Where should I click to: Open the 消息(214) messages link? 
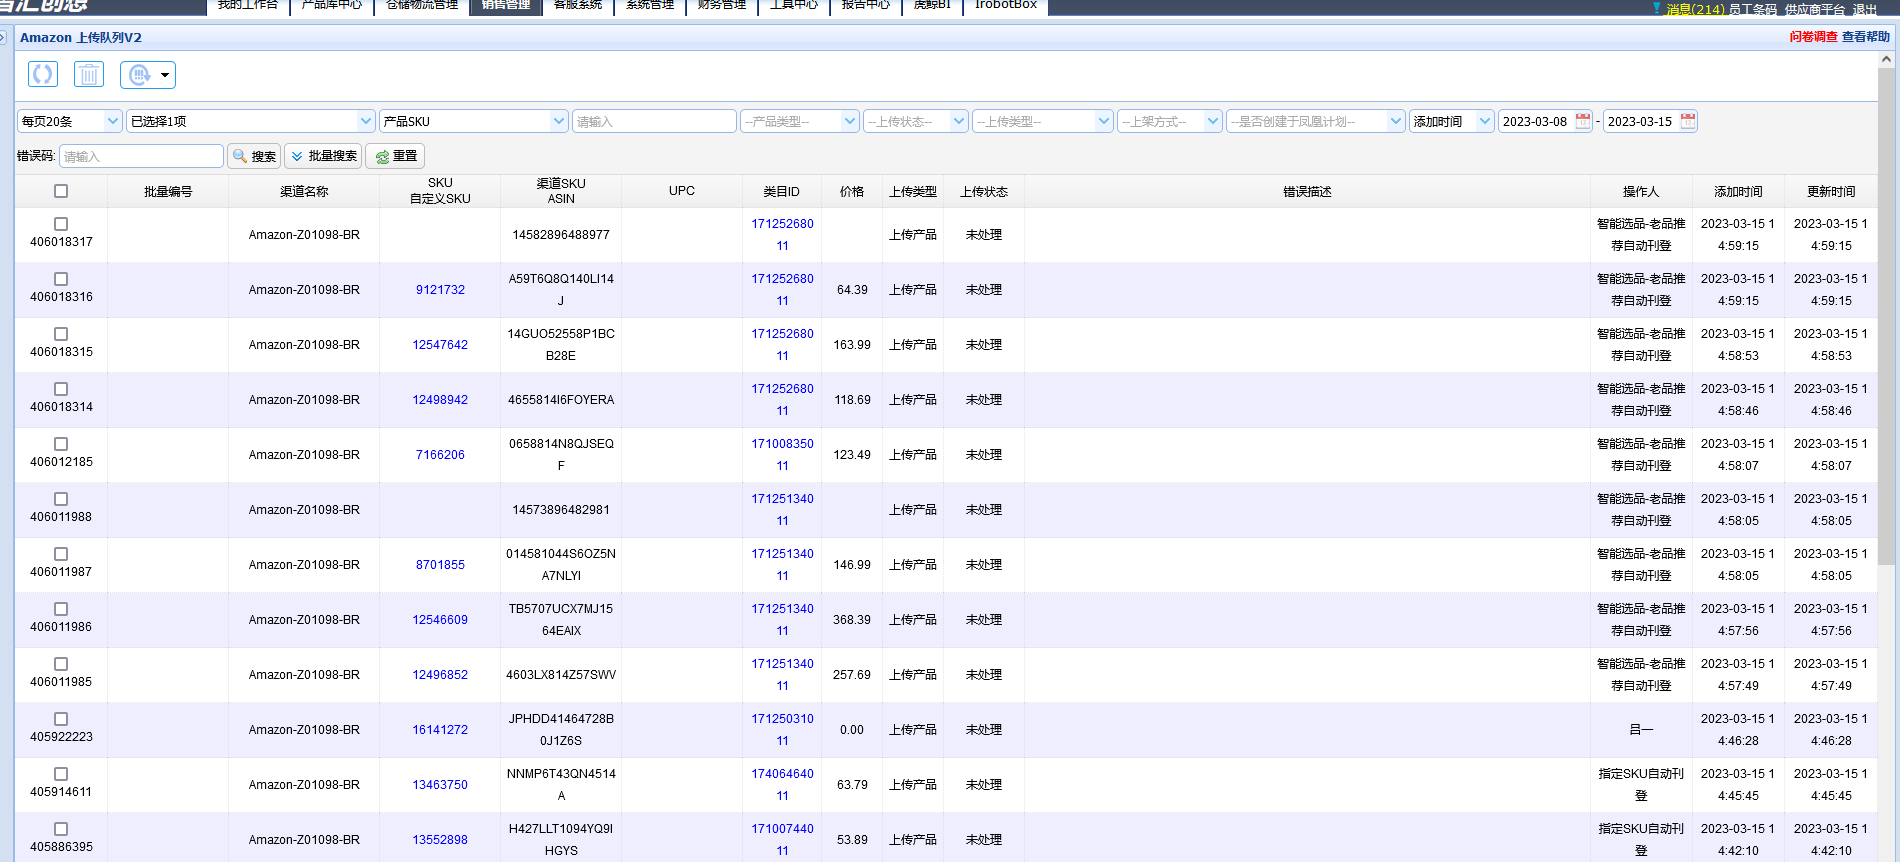(1696, 9)
